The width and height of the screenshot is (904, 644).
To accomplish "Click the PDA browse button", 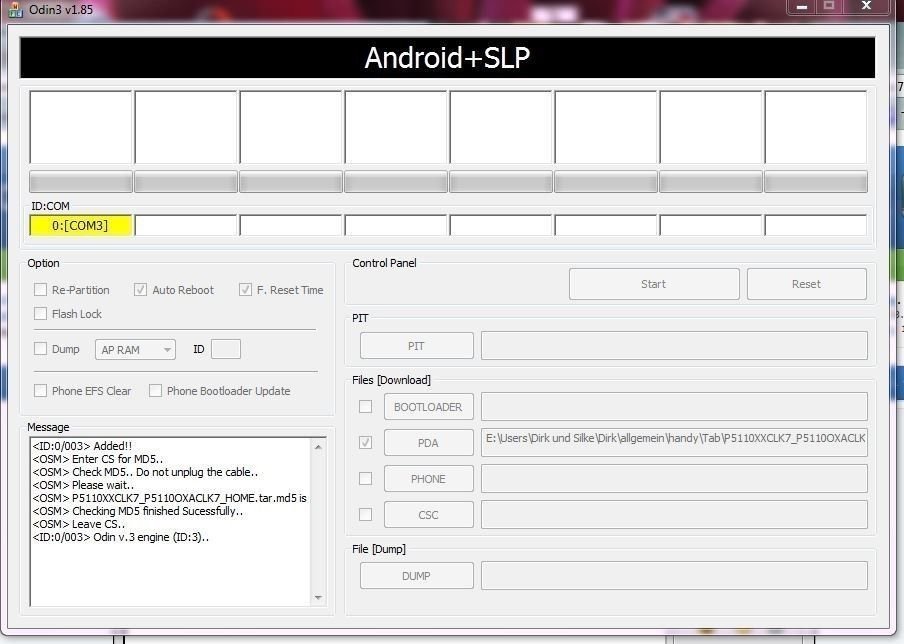I will click(x=429, y=443).
